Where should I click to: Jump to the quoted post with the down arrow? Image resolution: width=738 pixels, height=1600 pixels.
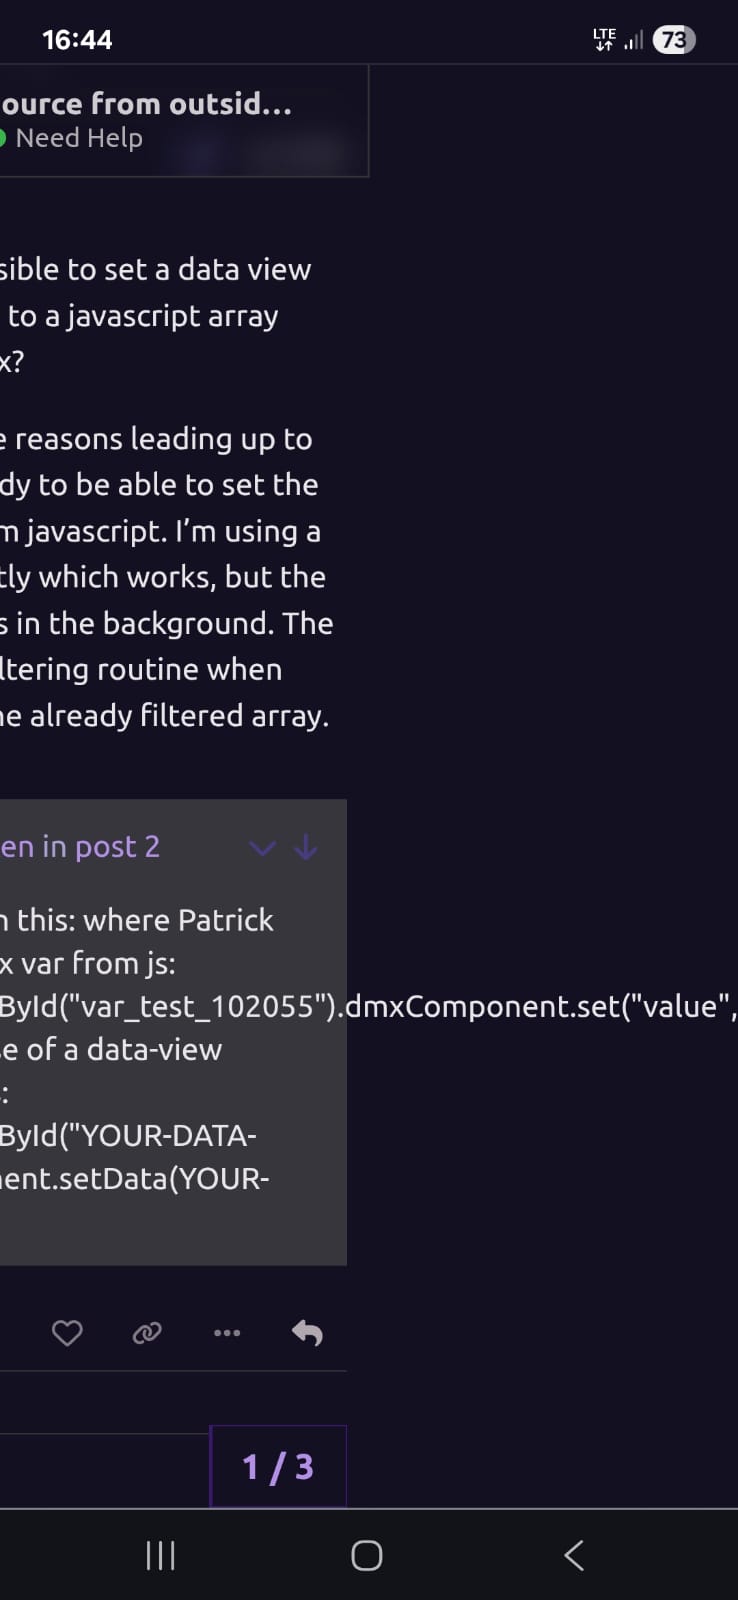pyautogui.click(x=306, y=848)
